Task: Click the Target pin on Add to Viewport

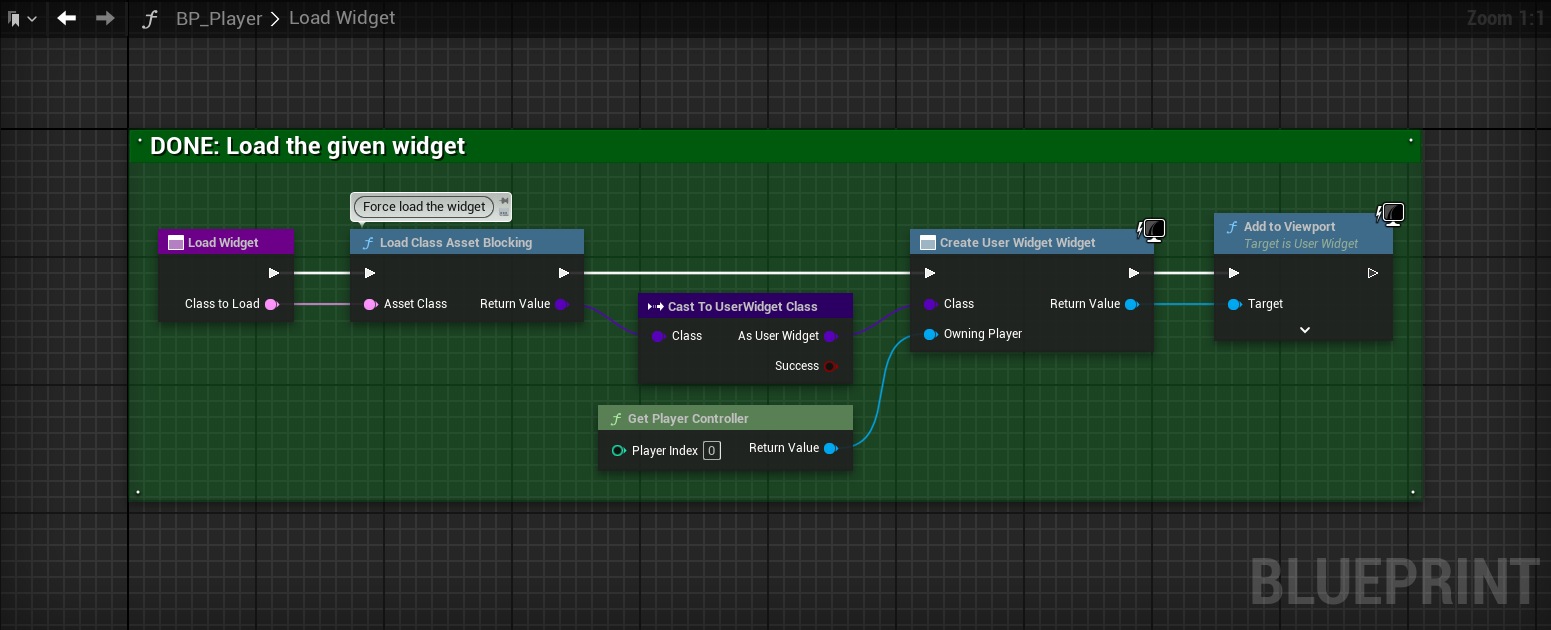Action: 1235,304
